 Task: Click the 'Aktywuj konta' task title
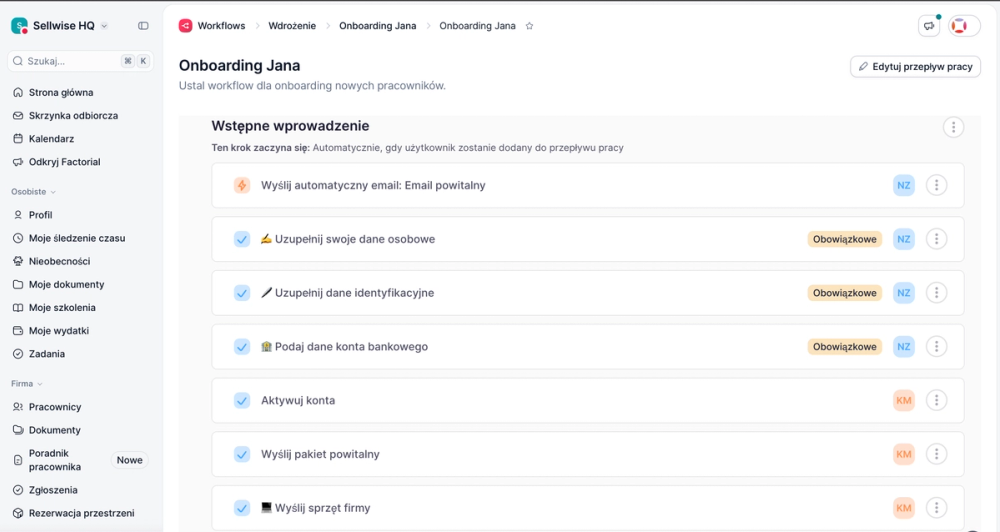point(298,401)
